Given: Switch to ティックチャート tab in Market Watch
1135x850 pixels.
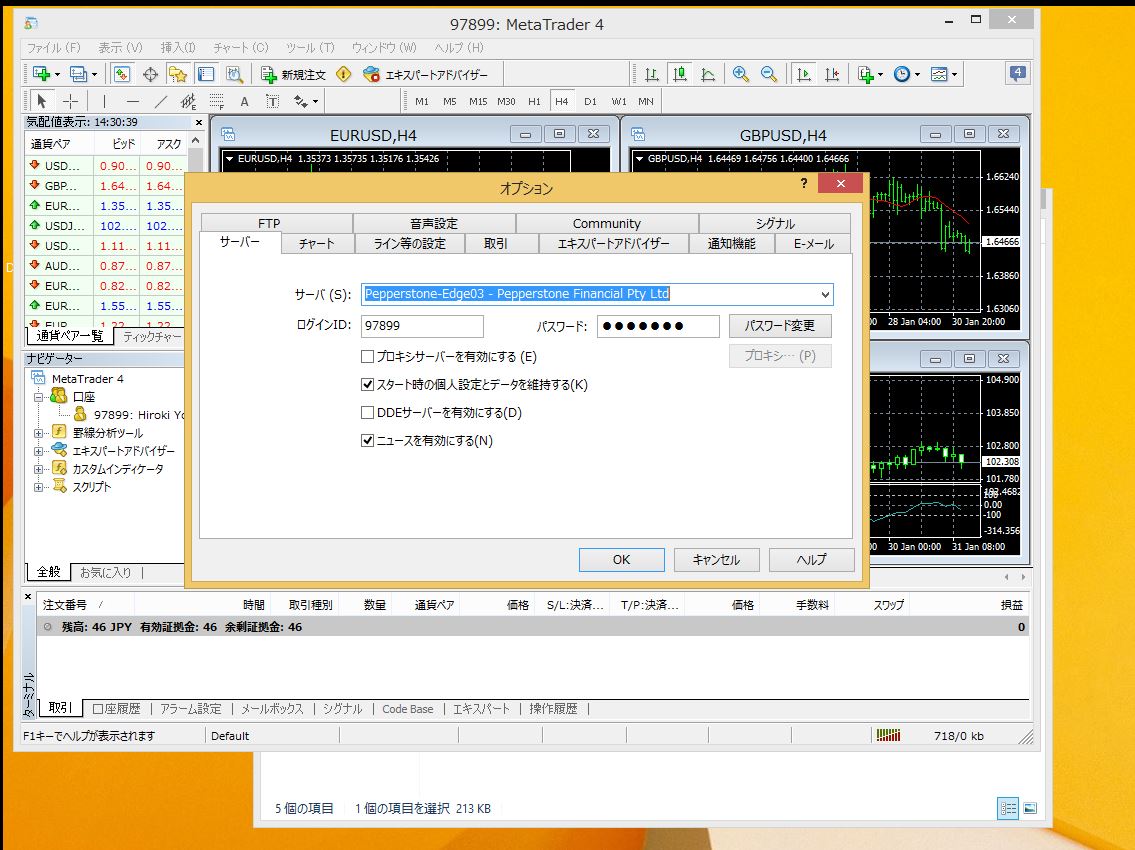Looking at the screenshot, I should [151, 337].
